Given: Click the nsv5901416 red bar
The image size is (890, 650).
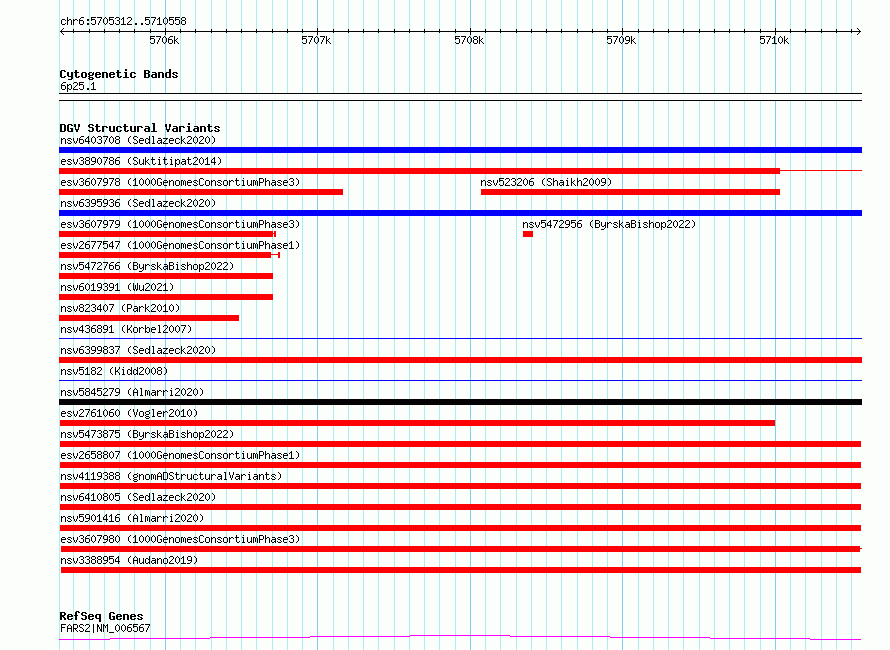Looking at the screenshot, I should point(460,528).
